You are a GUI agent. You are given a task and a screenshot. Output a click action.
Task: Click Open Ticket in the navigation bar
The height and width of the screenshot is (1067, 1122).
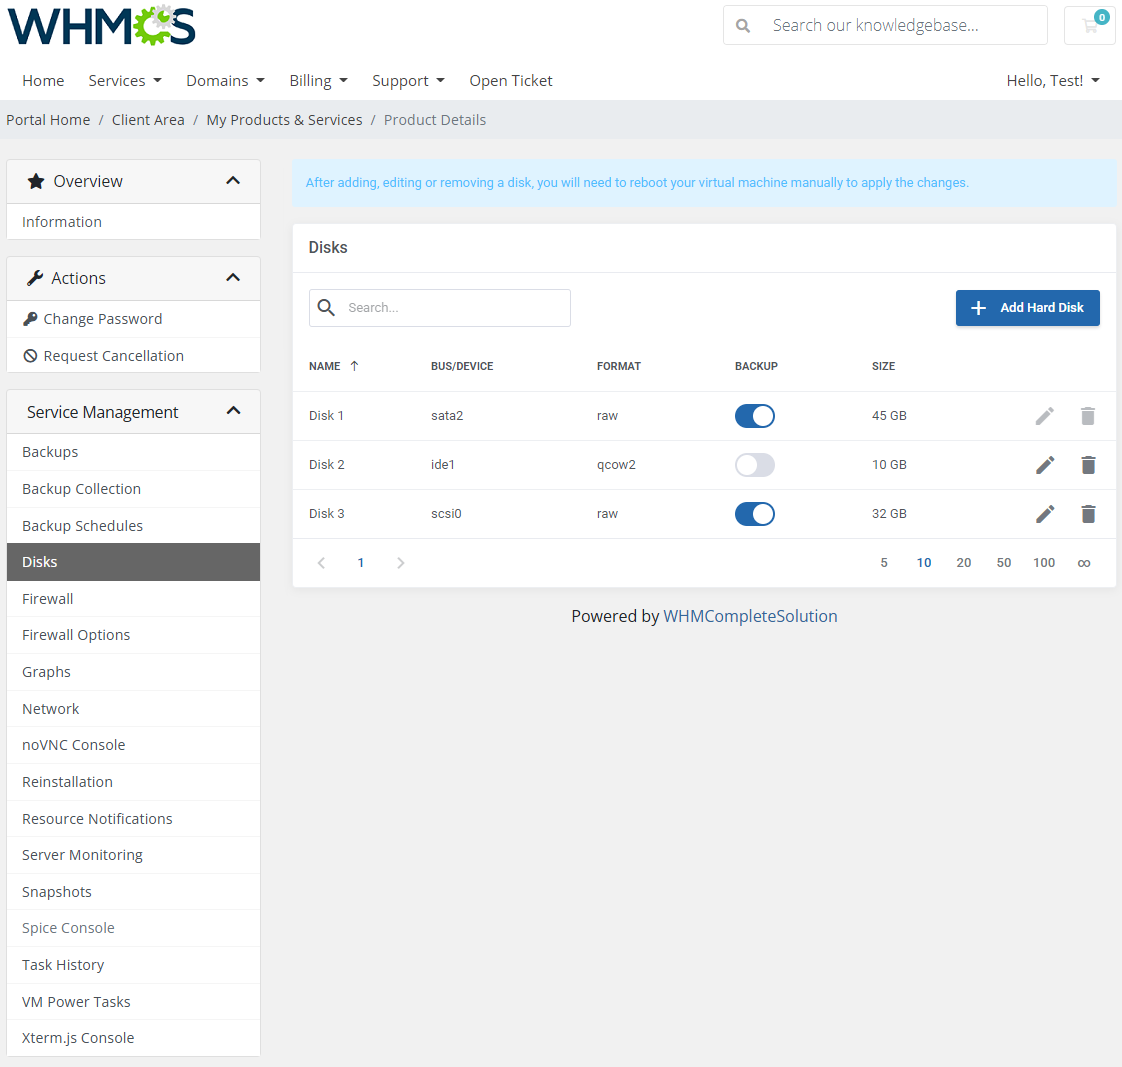pos(510,80)
